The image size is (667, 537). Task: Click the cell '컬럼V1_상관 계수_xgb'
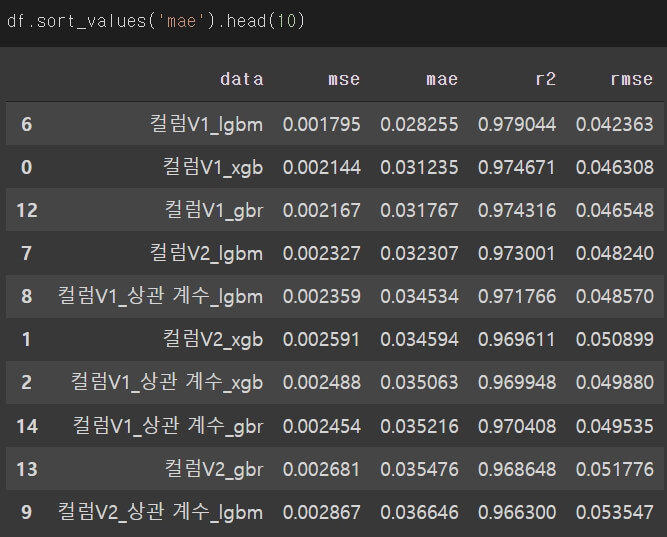(x=167, y=382)
